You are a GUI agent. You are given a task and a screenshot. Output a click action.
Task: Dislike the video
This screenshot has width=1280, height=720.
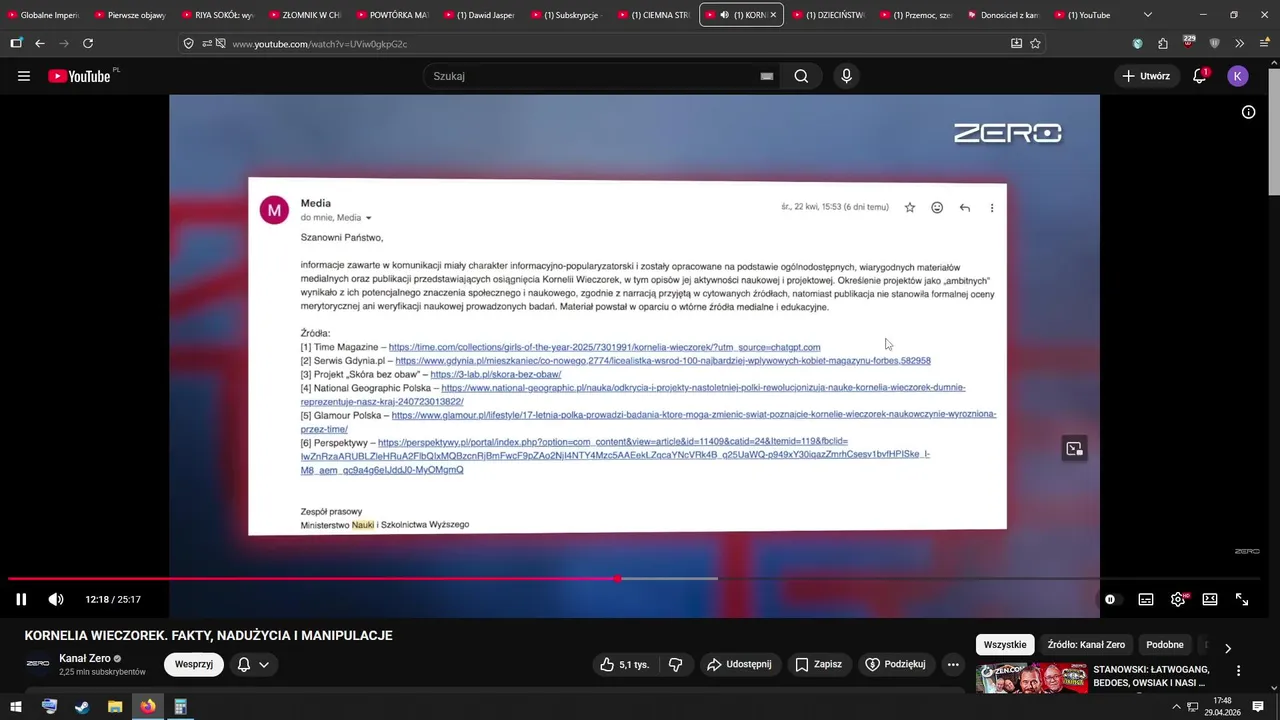676,664
